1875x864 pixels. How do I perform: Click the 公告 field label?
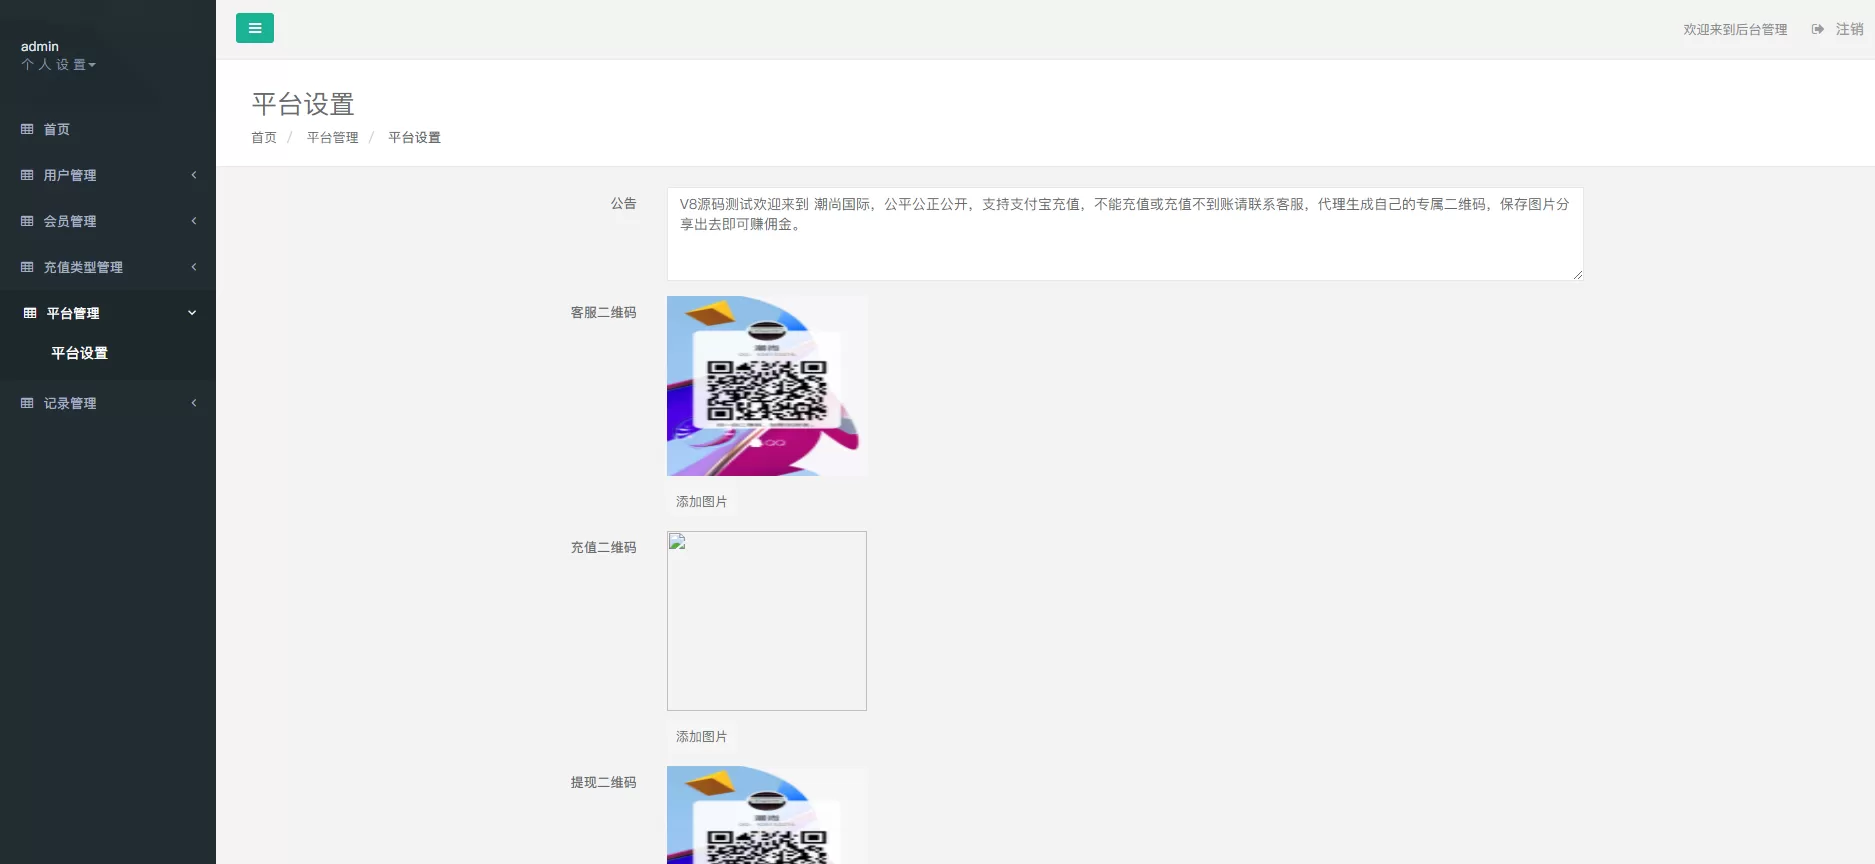[x=624, y=203]
